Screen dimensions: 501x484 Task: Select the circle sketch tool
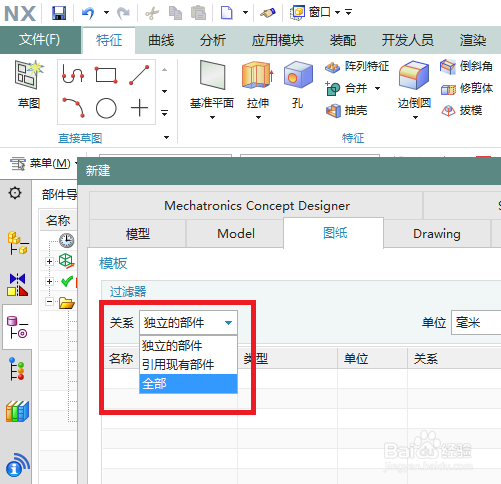click(106, 108)
